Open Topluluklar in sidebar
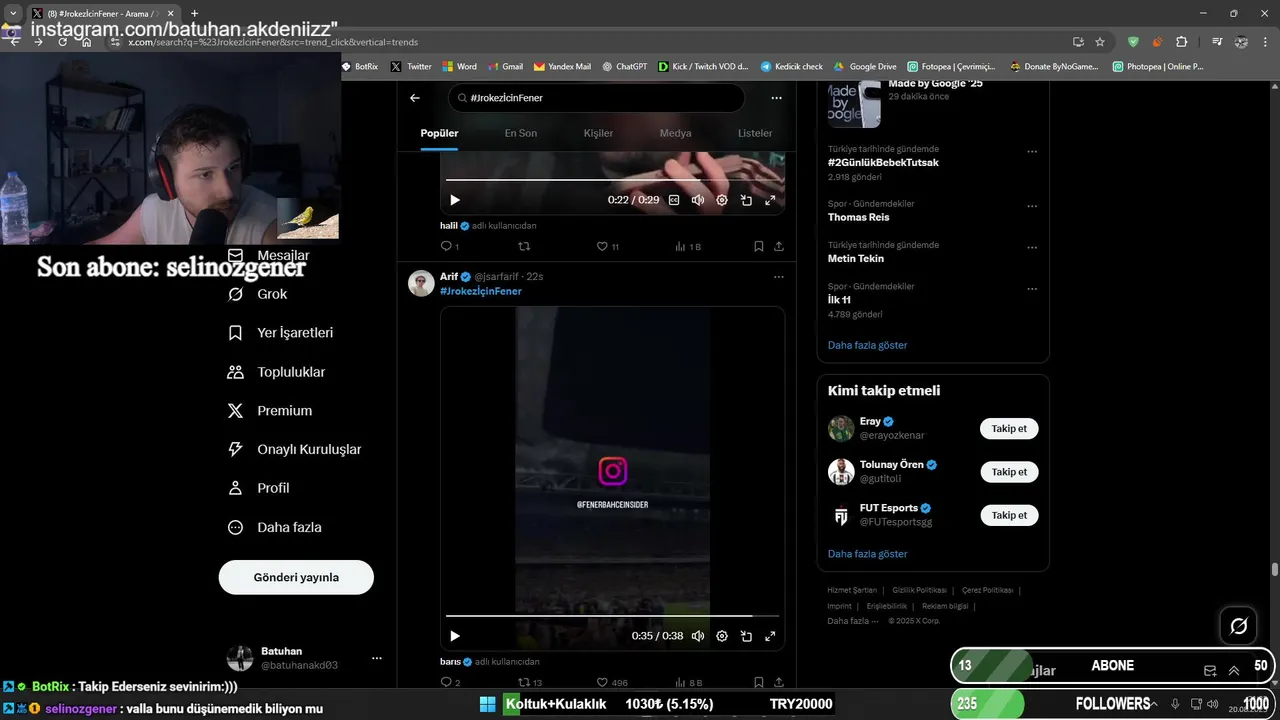The height and width of the screenshot is (720, 1280). 277,372
